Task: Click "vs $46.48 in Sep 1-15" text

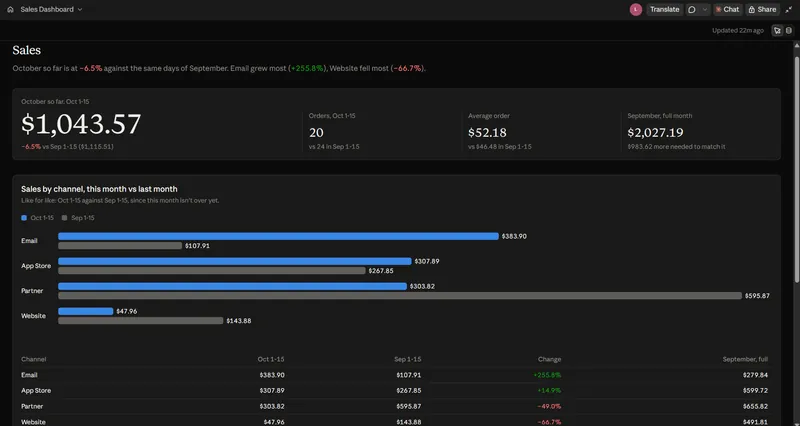Action: pyautogui.click(x=499, y=147)
